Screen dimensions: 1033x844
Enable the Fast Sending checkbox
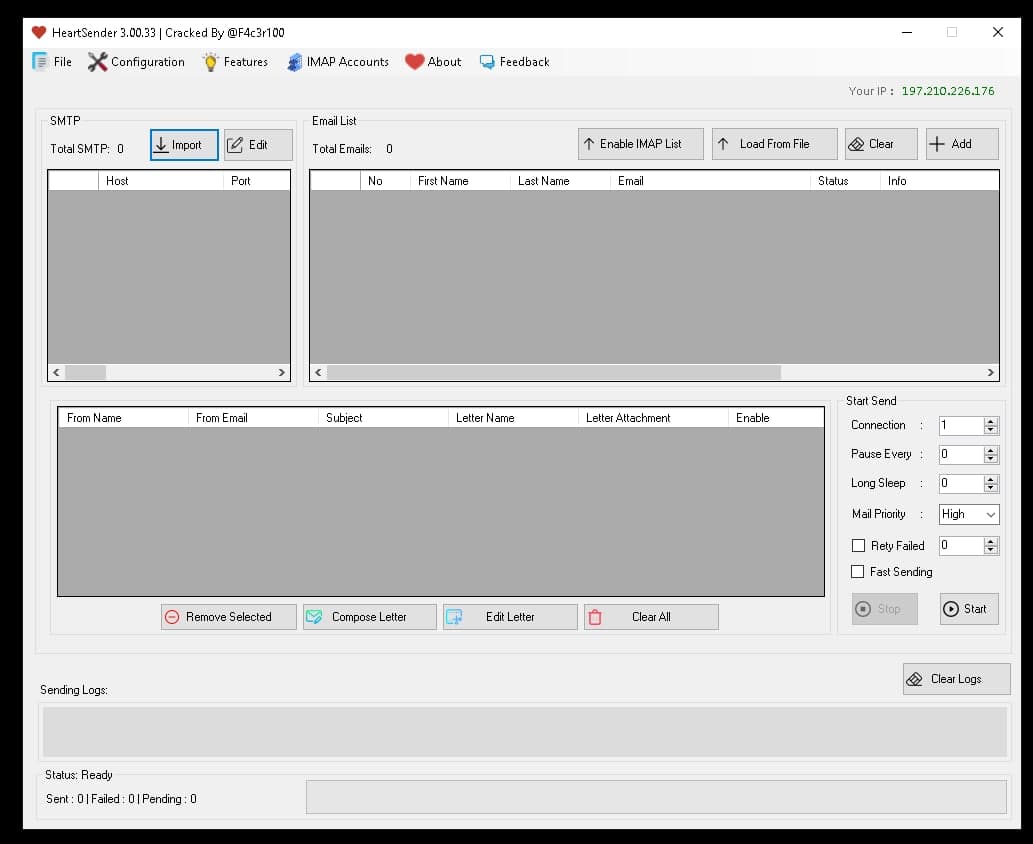[x=857, y=572]
